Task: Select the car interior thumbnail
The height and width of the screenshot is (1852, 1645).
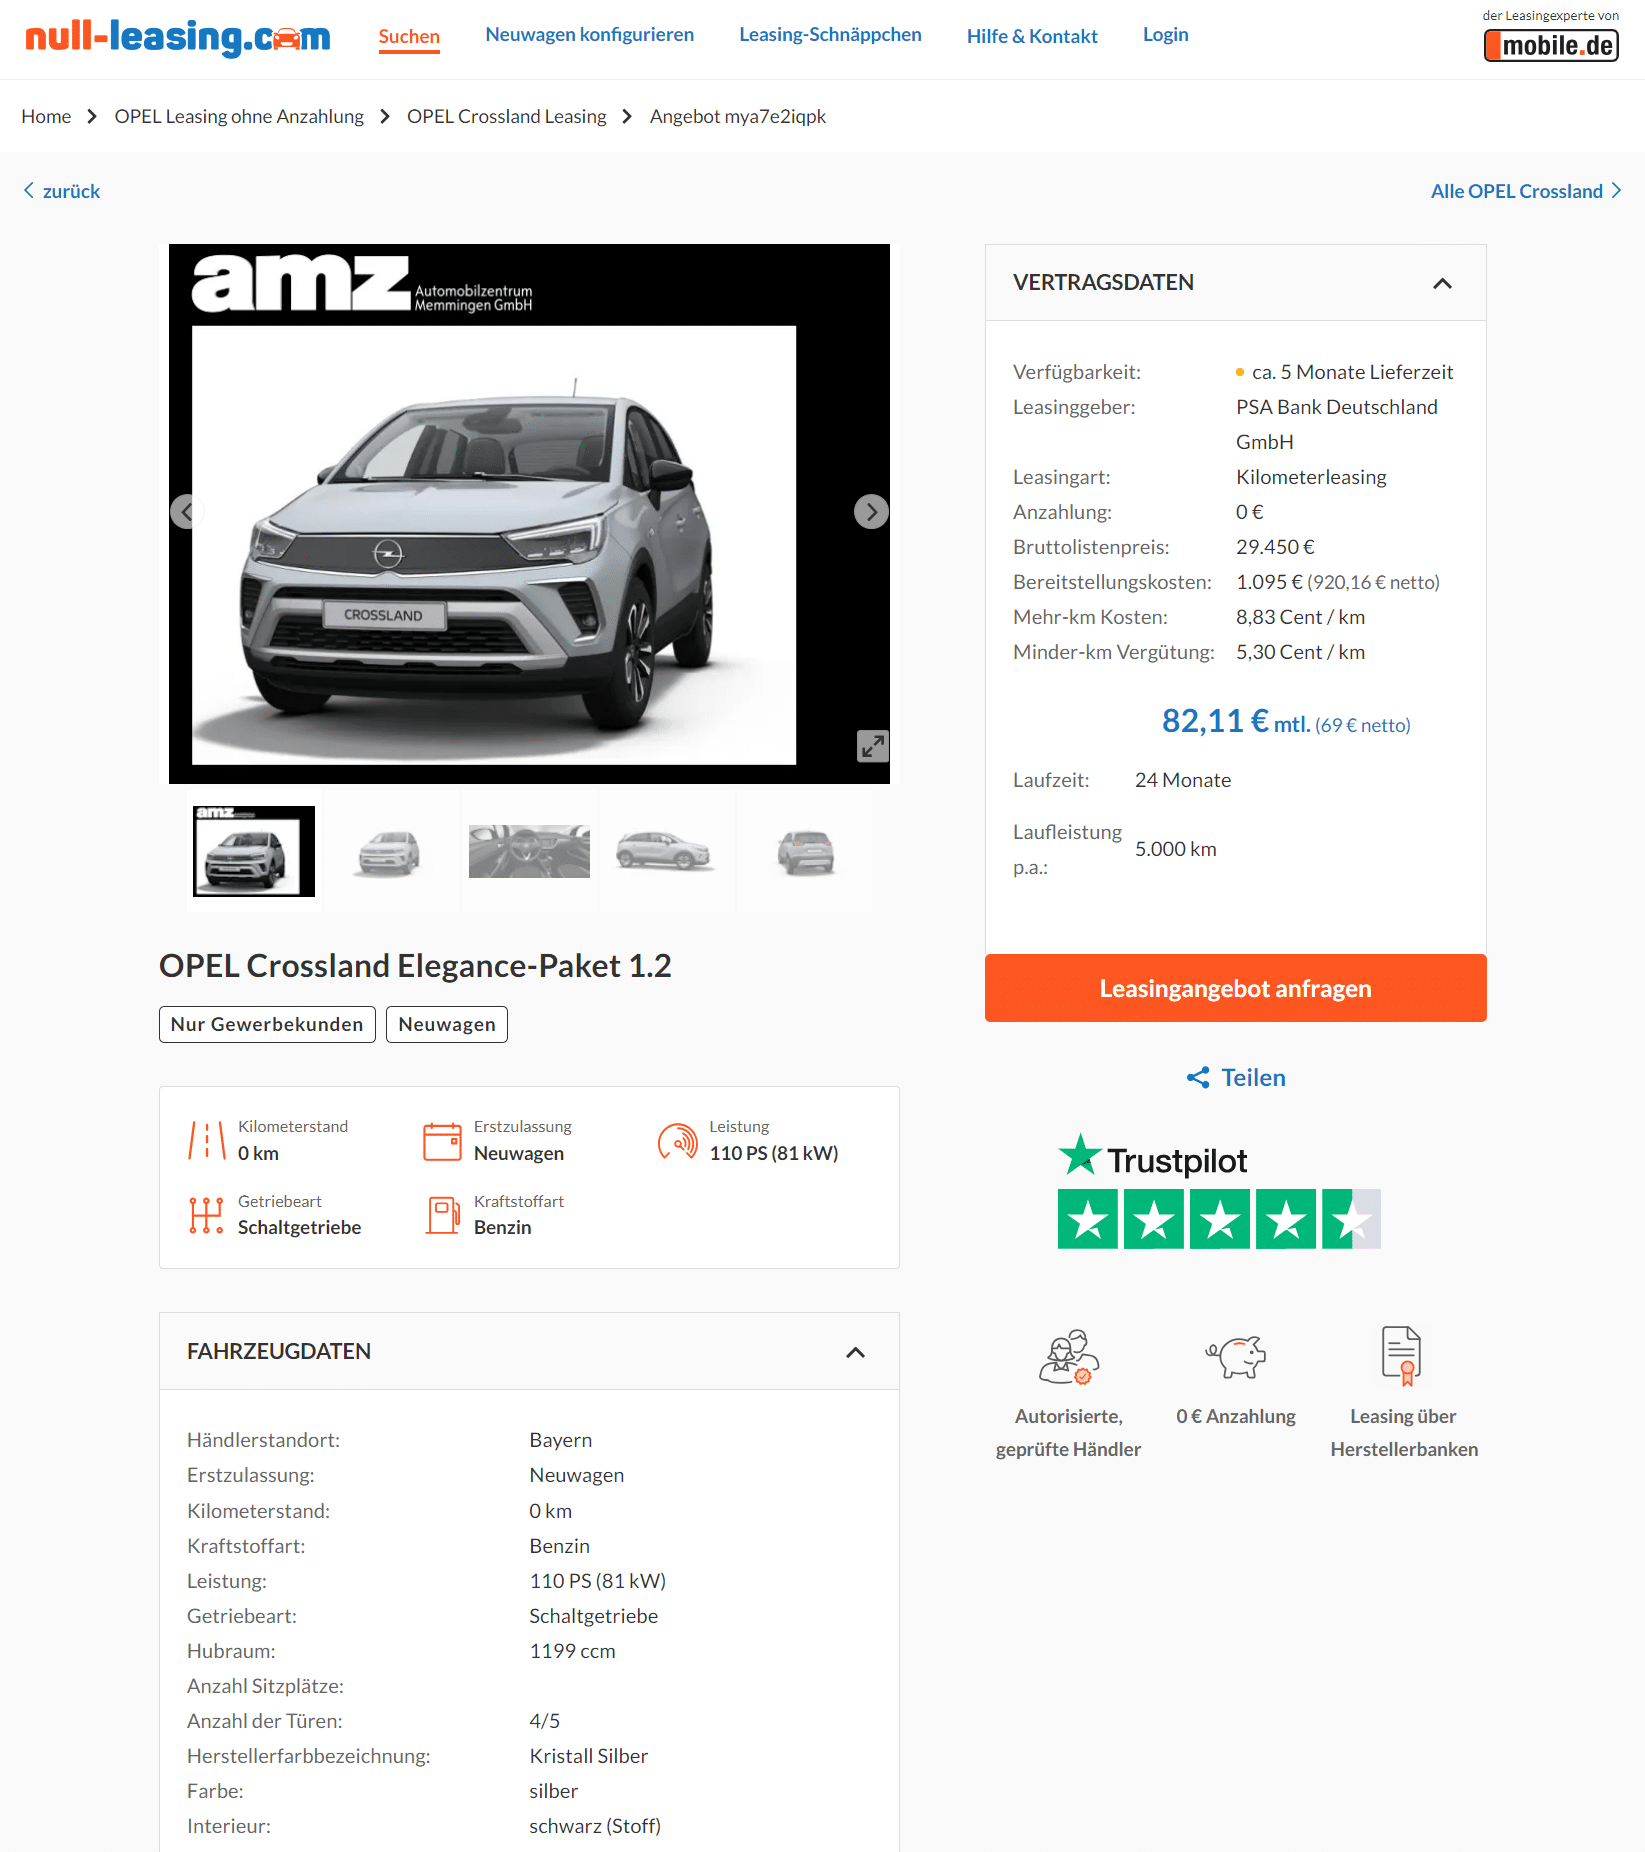Action: [x=529, y=852]
